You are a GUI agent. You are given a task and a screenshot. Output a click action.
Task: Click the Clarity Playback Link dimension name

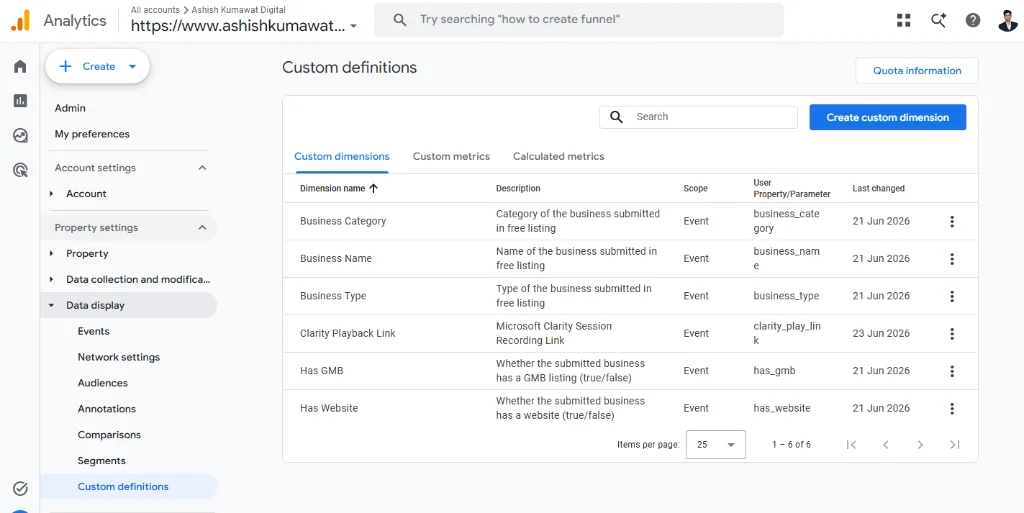coord(347,334)
